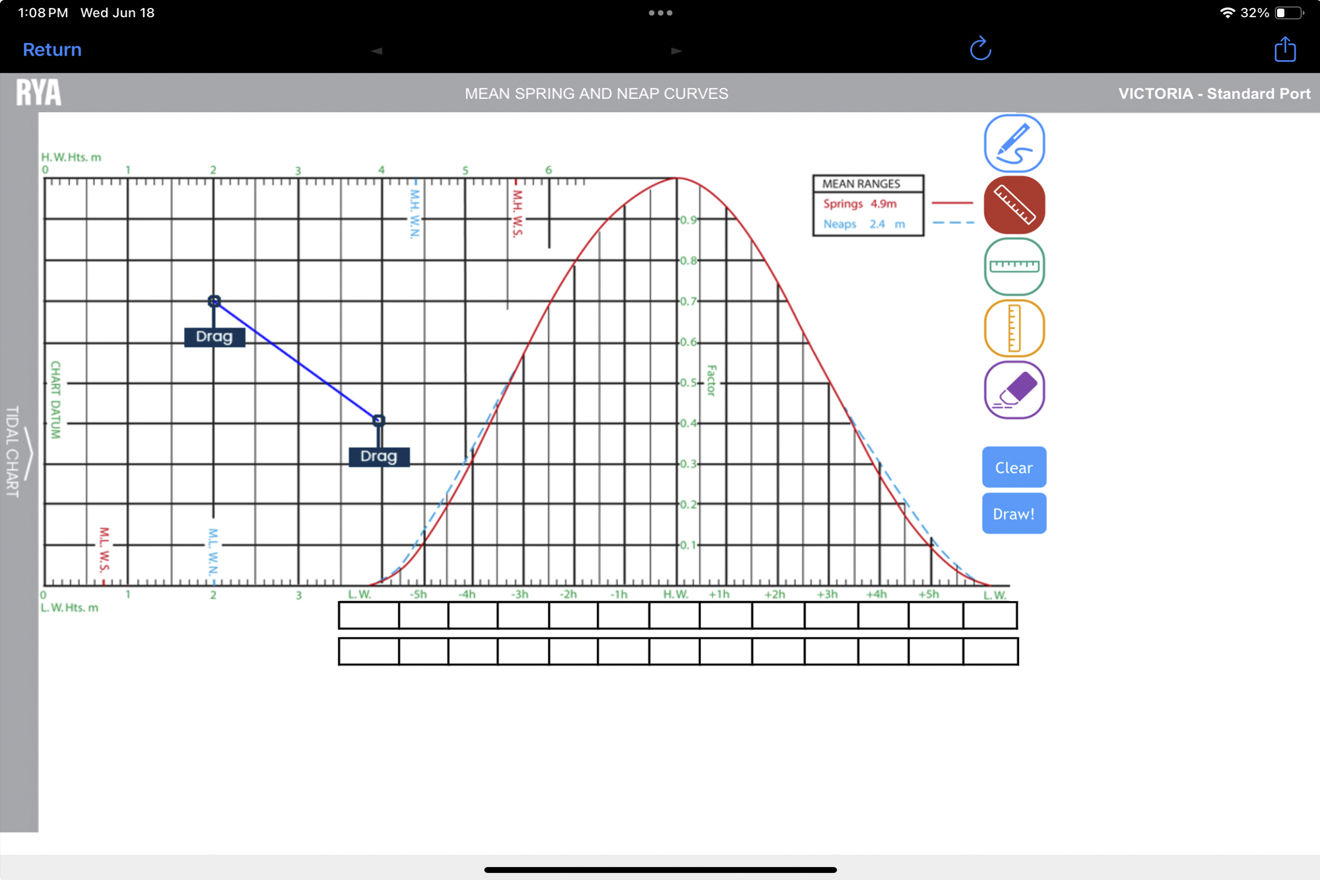Tap the RYA logo

pyautogui.click(x=39, y=93)
